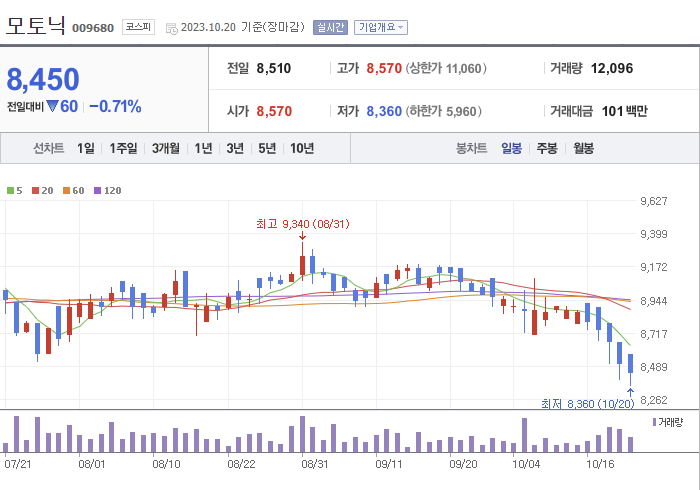The width and height of the screenshot is (700, 490).
Task: Click the 코스피 market badge
Action: 138,27
